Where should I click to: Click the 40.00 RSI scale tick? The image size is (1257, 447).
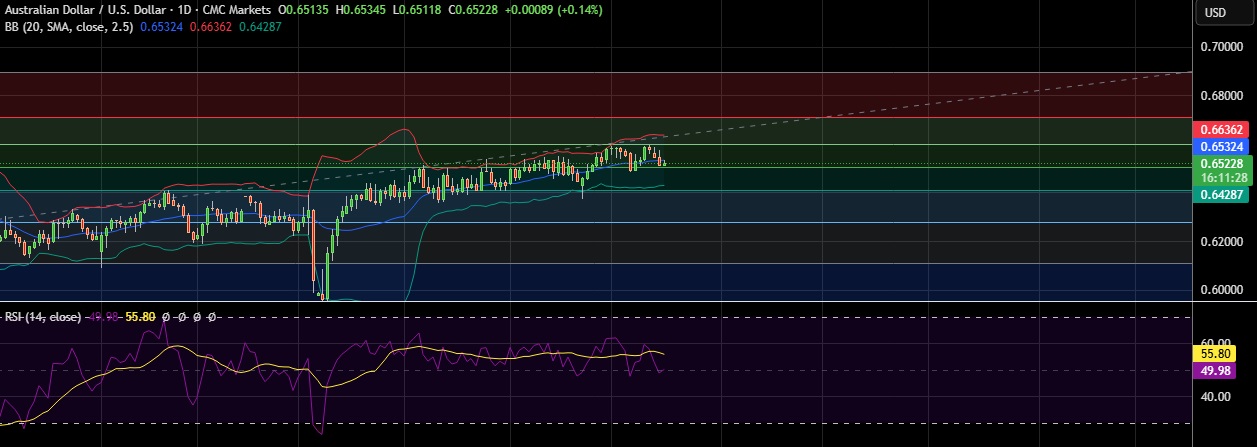[x=1214, y=396]
